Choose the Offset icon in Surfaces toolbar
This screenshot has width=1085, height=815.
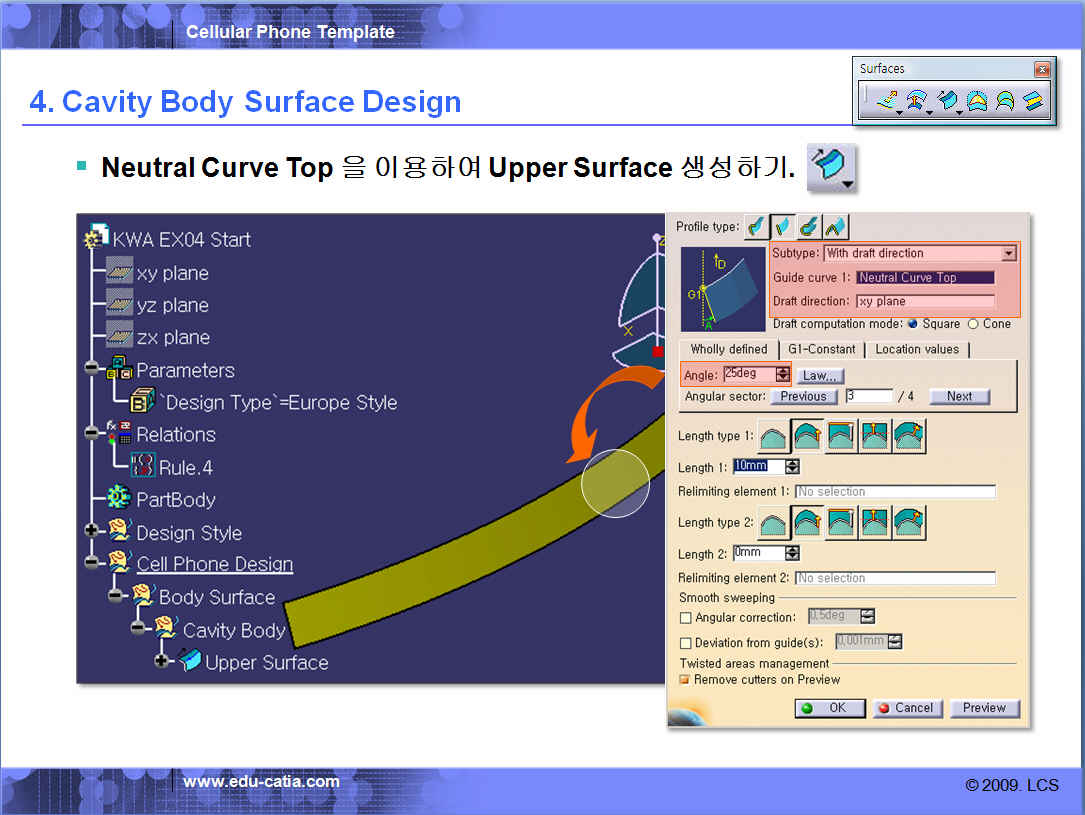pyautogui.click(x=917, y=100)
